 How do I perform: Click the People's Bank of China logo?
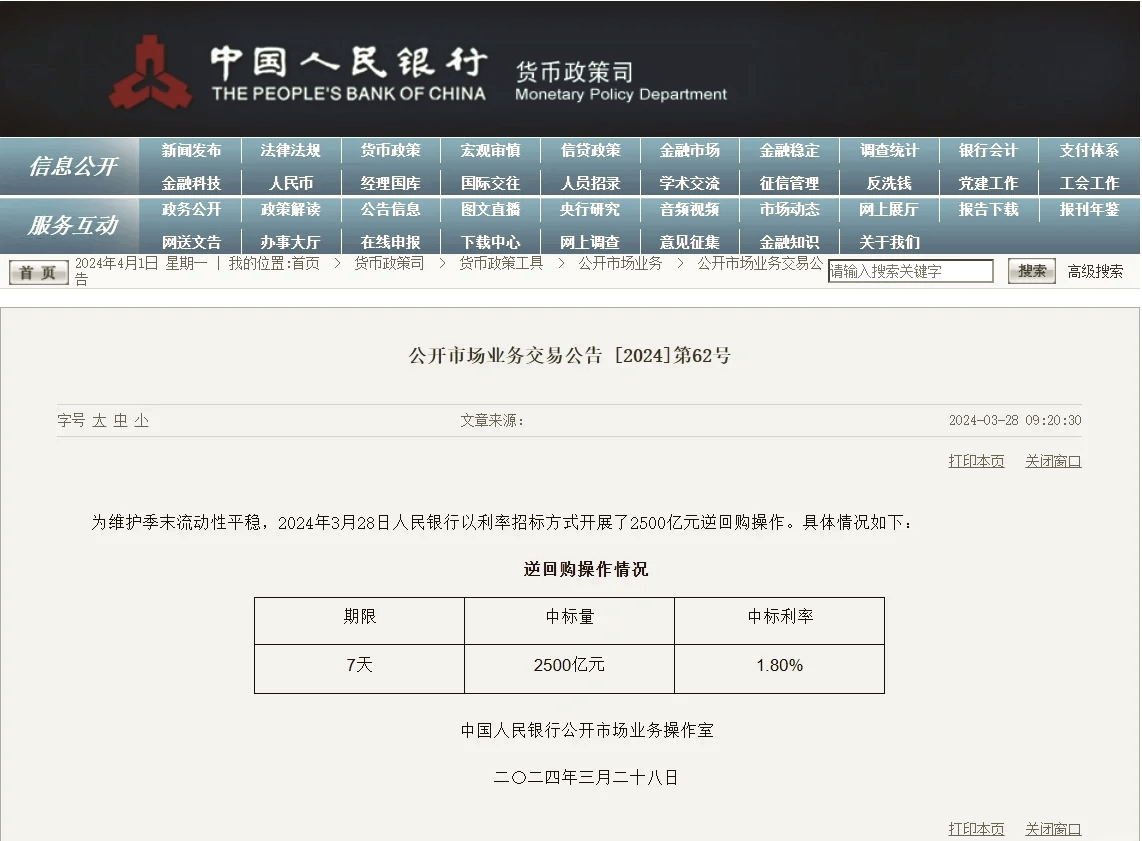pos(150,72)
